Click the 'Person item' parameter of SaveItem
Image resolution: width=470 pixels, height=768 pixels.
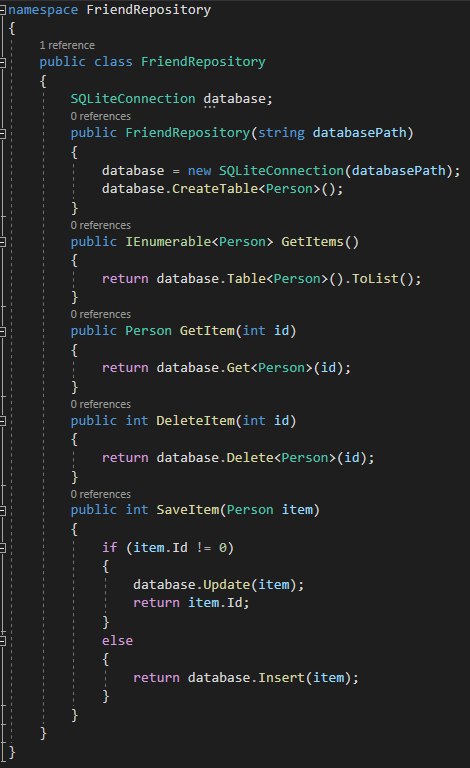269,510
